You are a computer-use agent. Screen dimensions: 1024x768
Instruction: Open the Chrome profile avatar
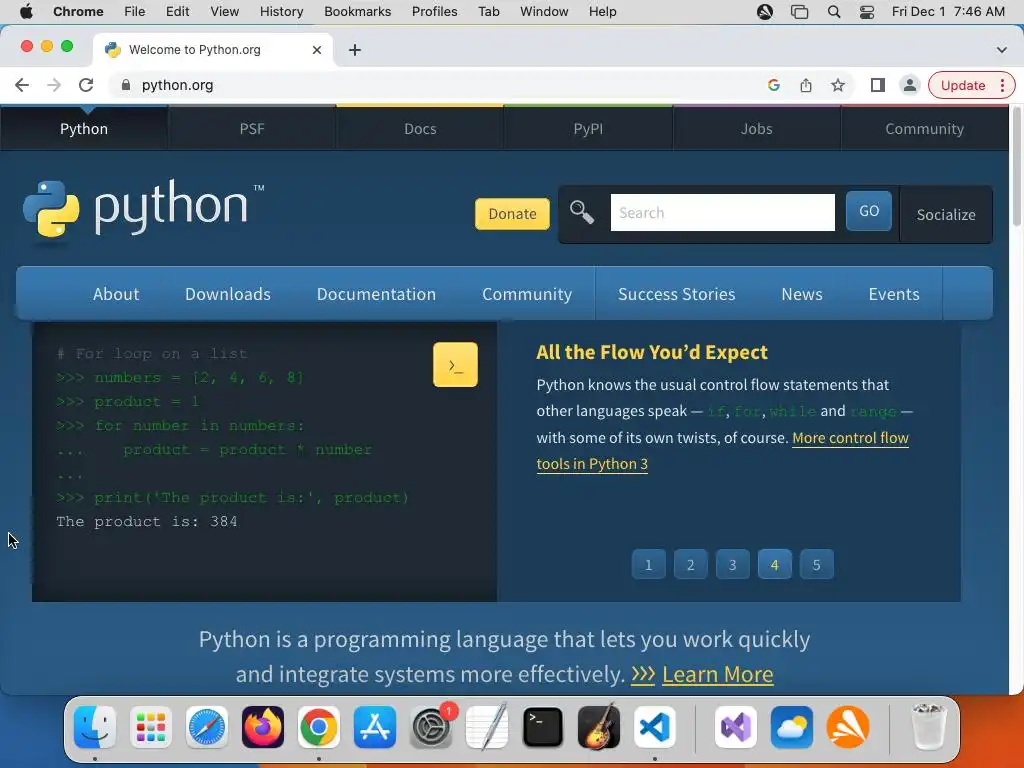(x=909, y=85)
